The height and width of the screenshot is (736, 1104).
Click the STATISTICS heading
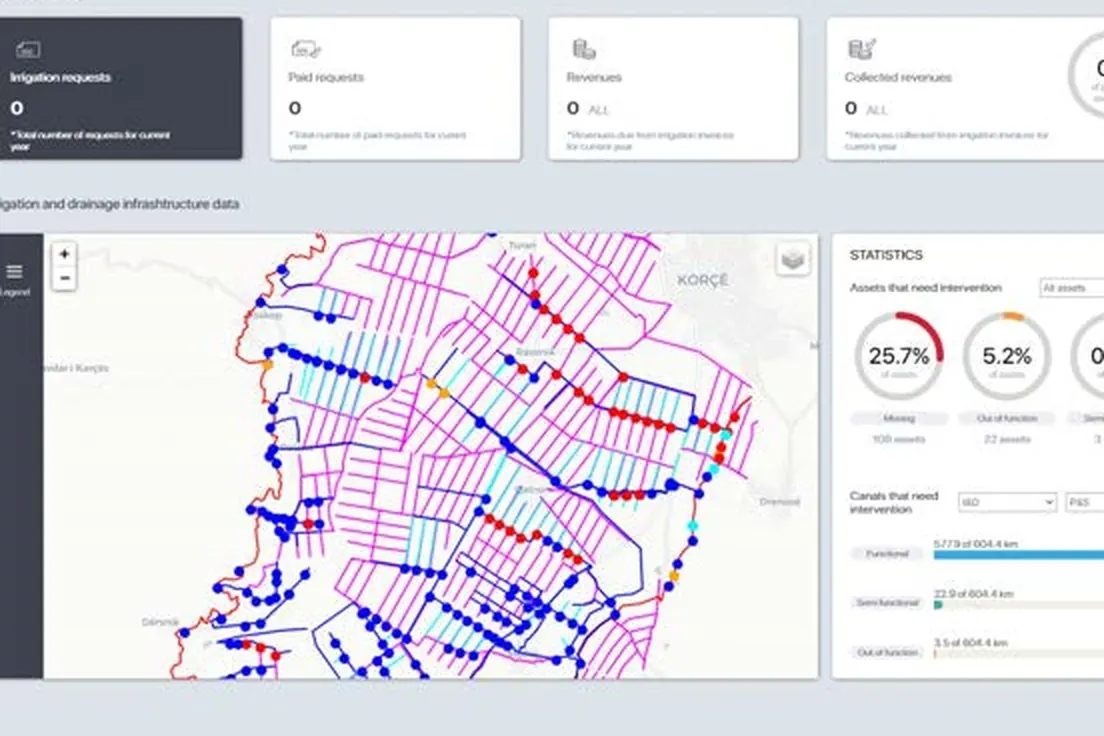886,255
